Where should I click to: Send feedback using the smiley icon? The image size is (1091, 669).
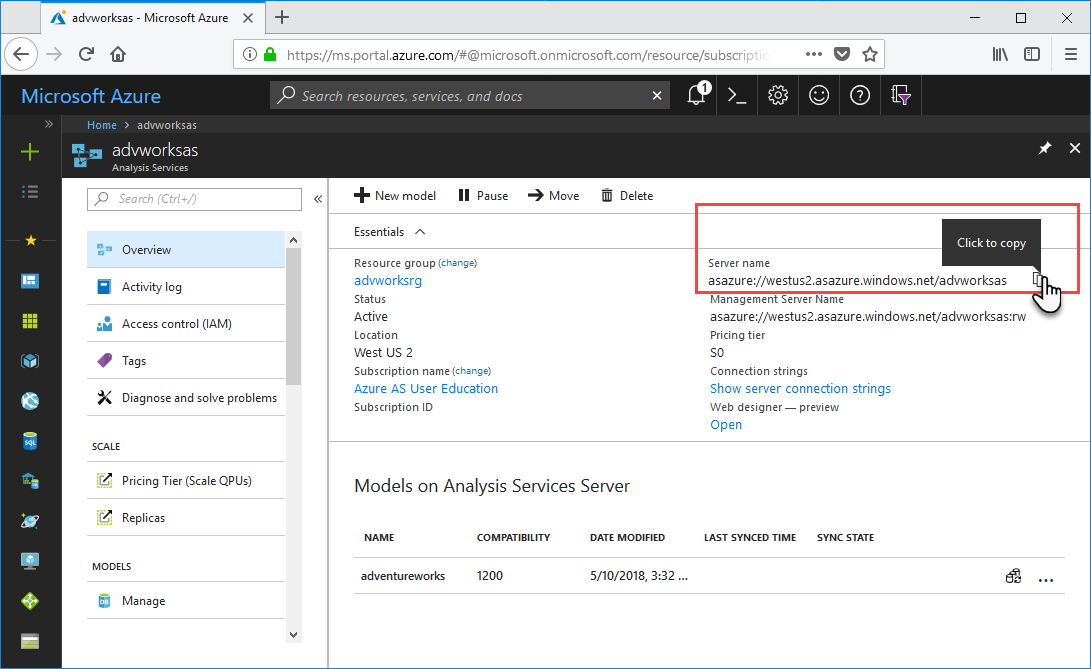819,95
